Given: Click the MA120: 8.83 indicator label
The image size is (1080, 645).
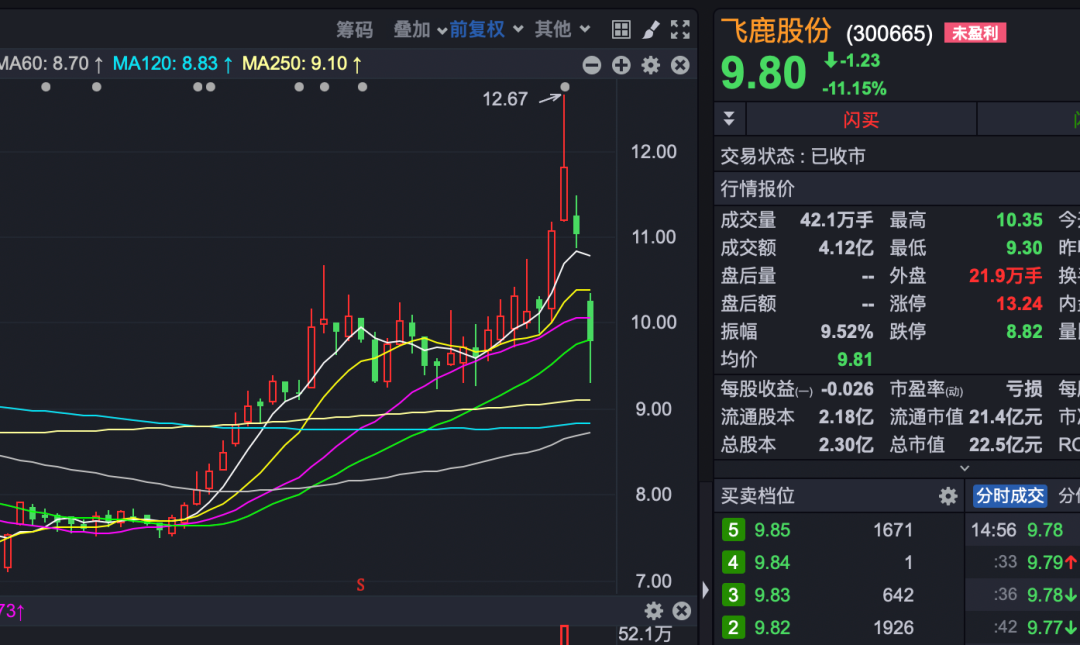Looking at the screenshot, I should coord(172,64).
